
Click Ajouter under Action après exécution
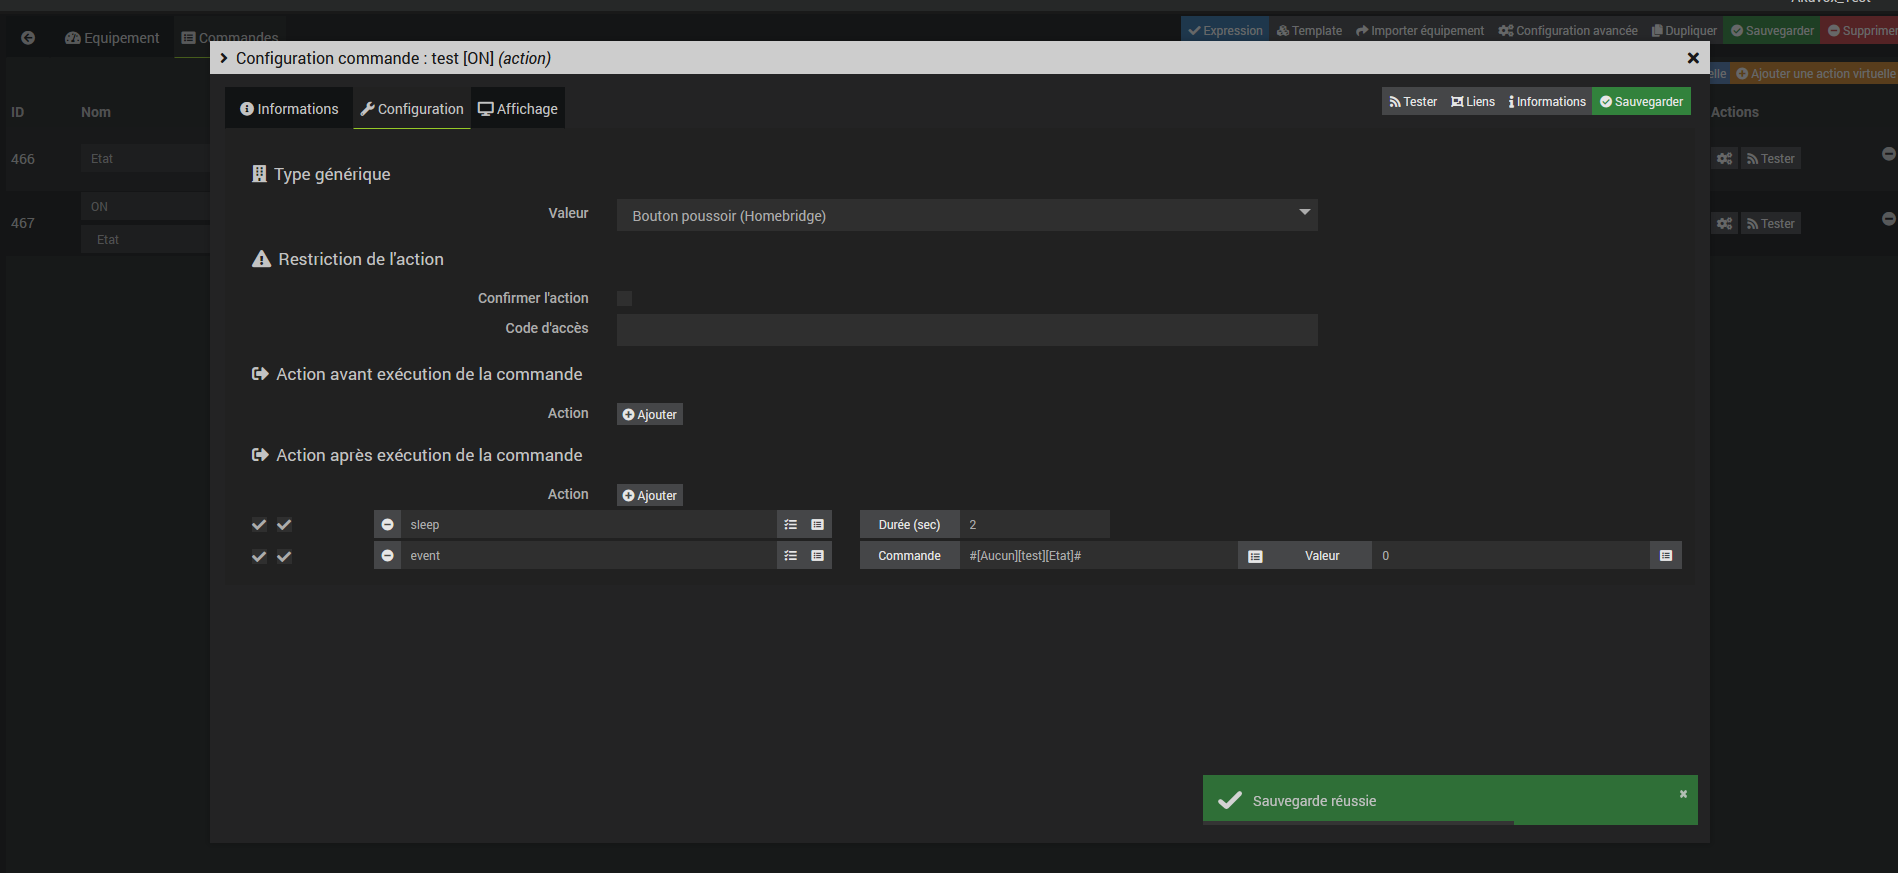650,496
